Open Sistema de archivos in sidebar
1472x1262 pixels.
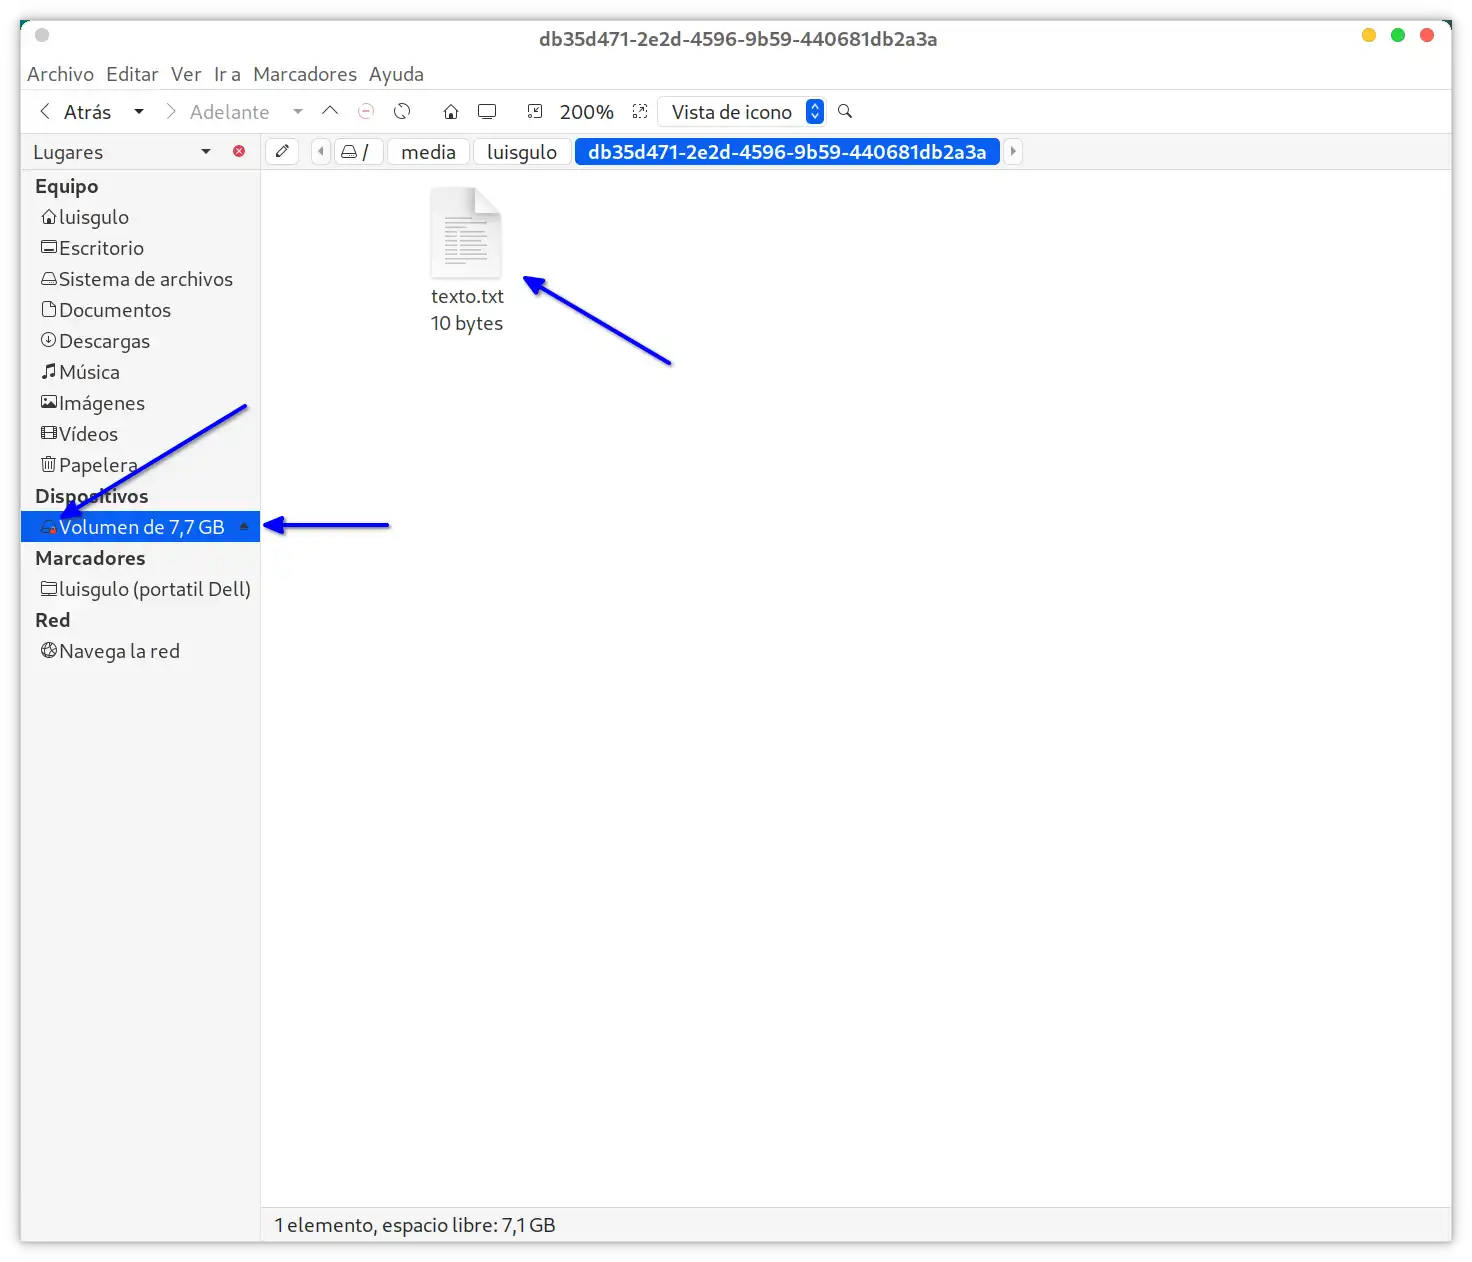pyautogui.click(x=140, y=279)
